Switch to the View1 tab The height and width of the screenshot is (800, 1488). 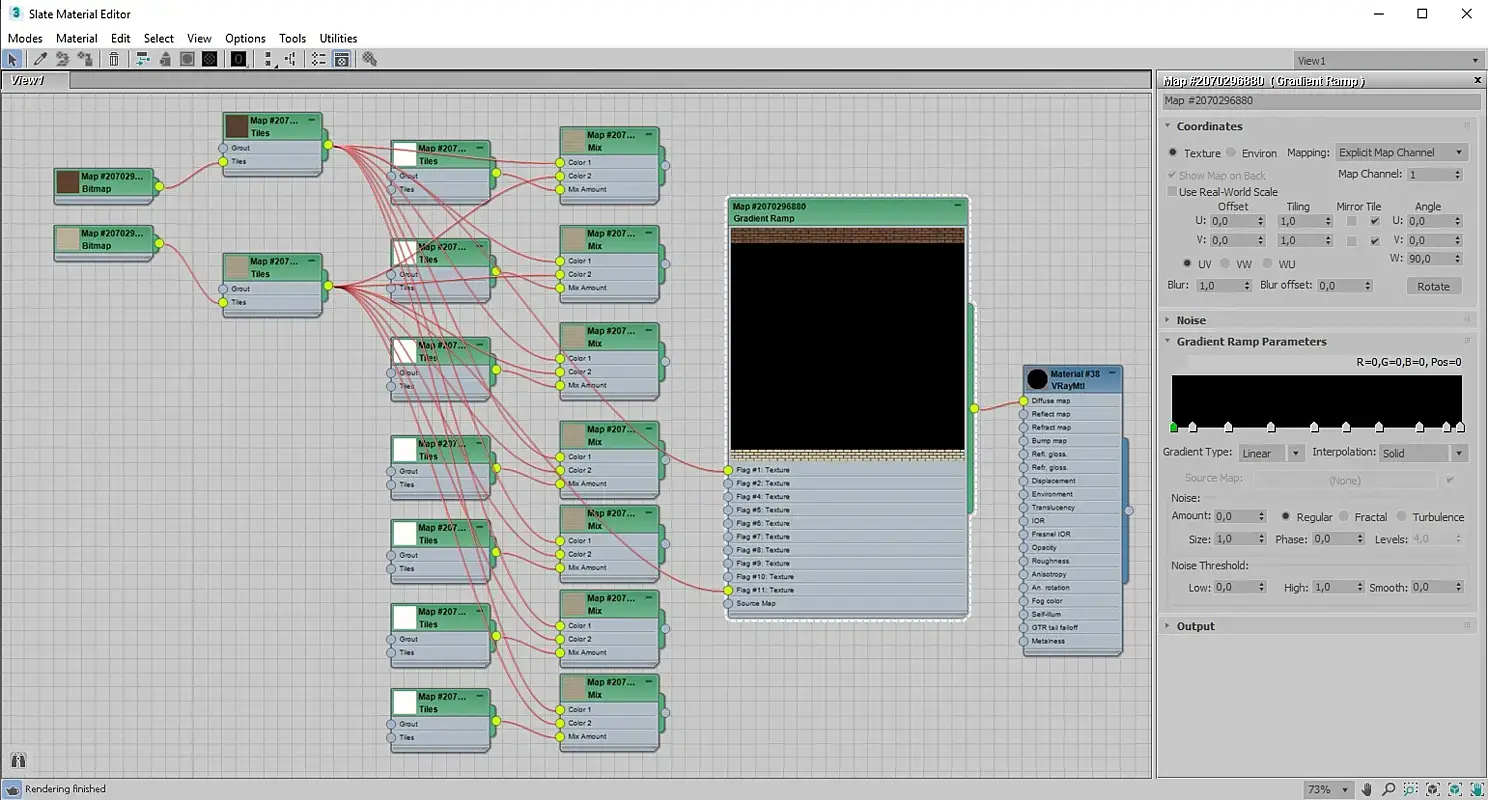[x=28, y=80]
